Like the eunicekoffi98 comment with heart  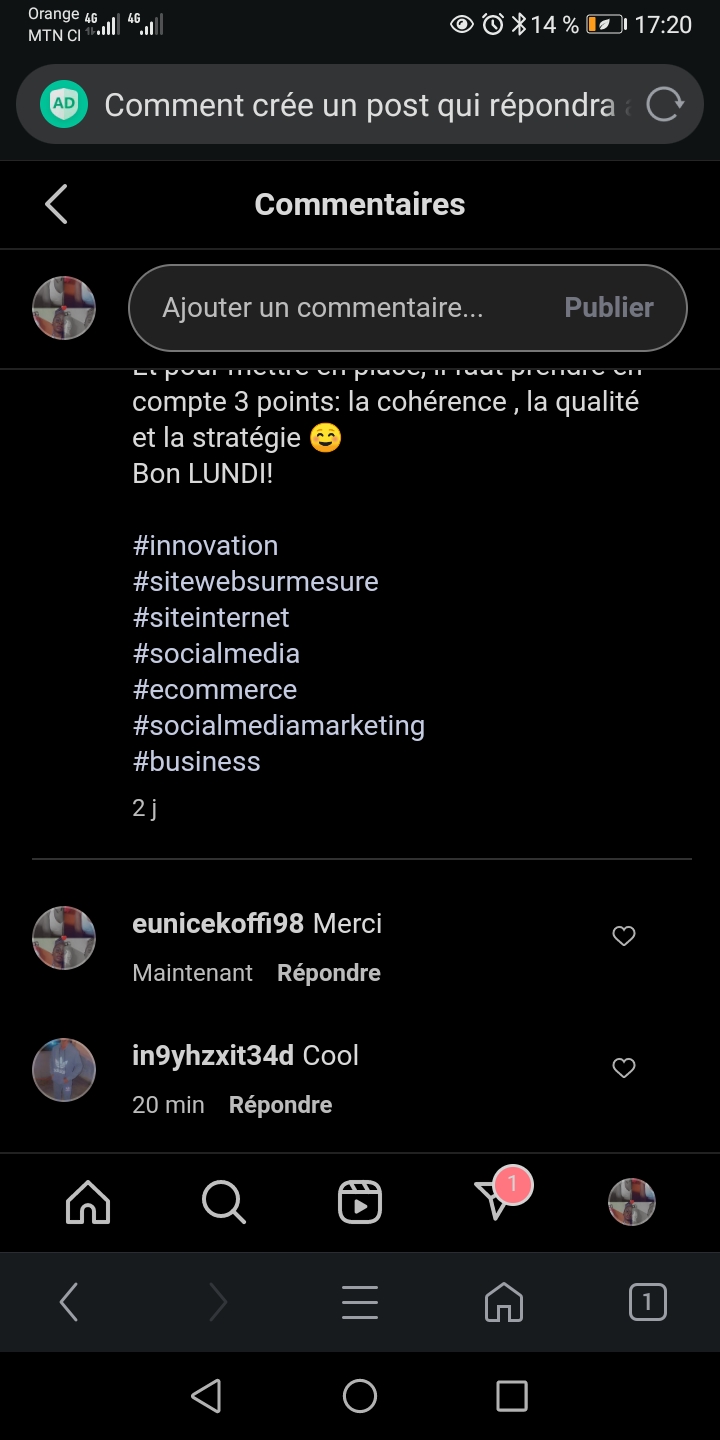click(x=624, y=936)
